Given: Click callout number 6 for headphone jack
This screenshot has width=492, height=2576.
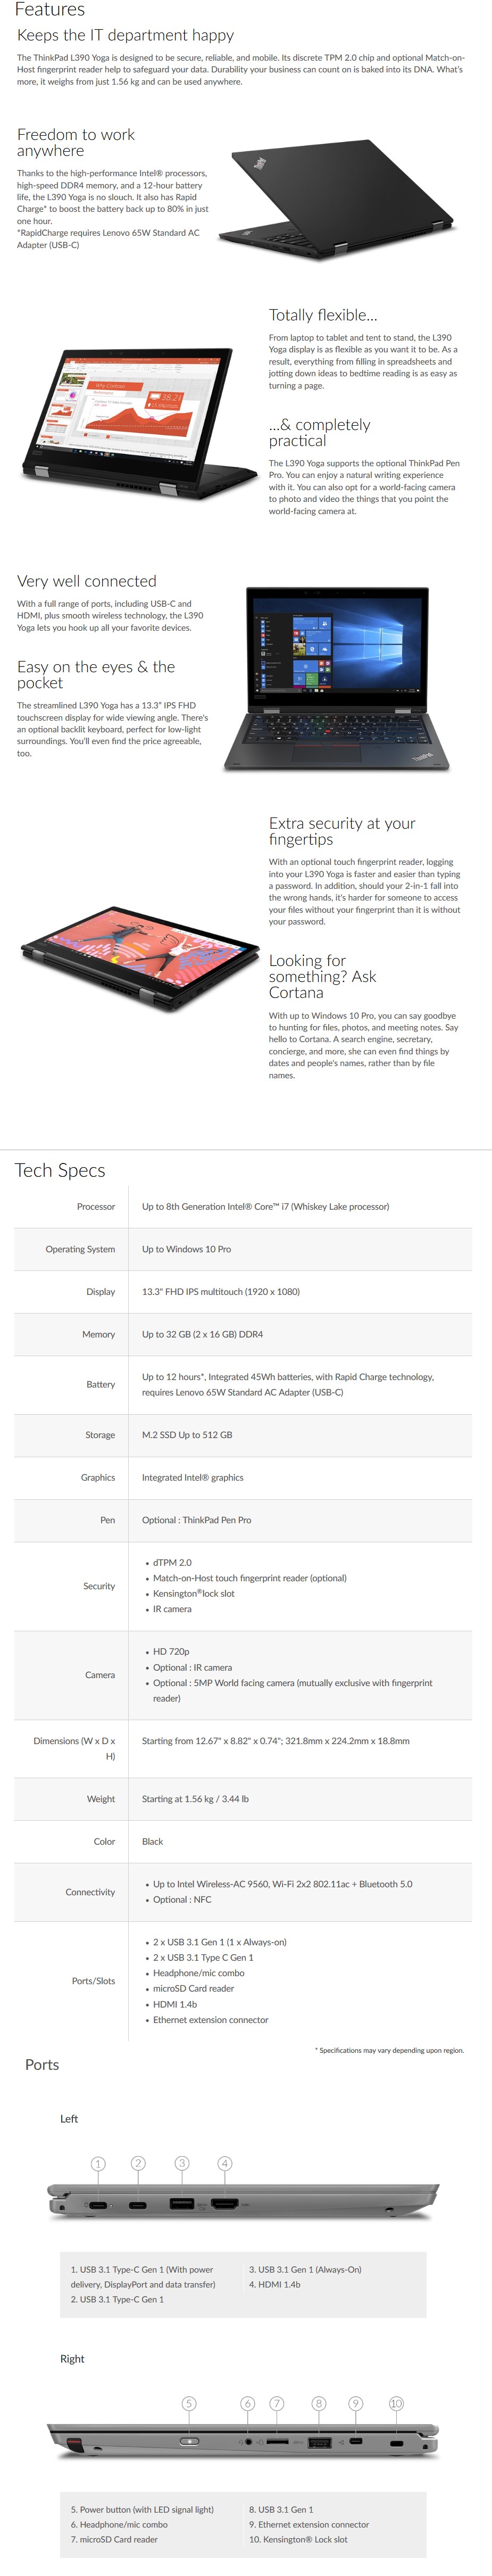Looking at the screenshot, I should click(248, 2403).
